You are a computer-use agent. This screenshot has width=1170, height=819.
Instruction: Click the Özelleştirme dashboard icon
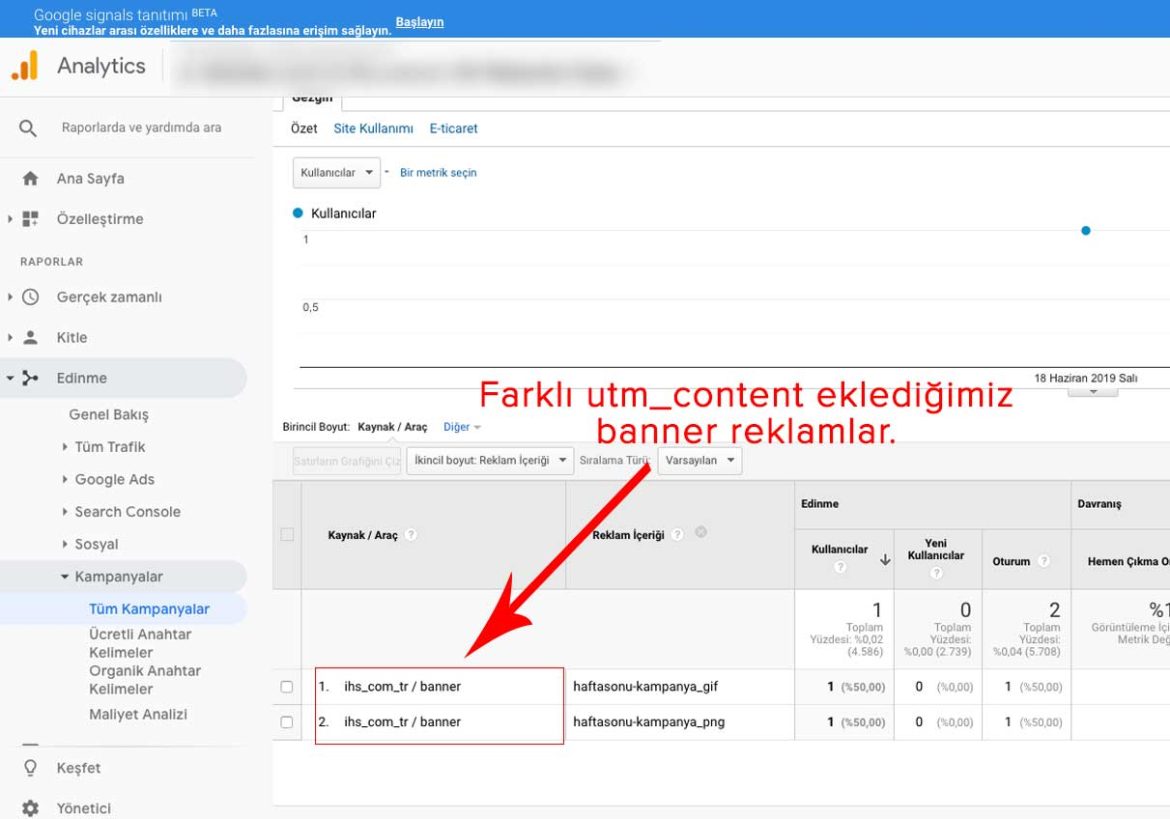tap(30, 219)
